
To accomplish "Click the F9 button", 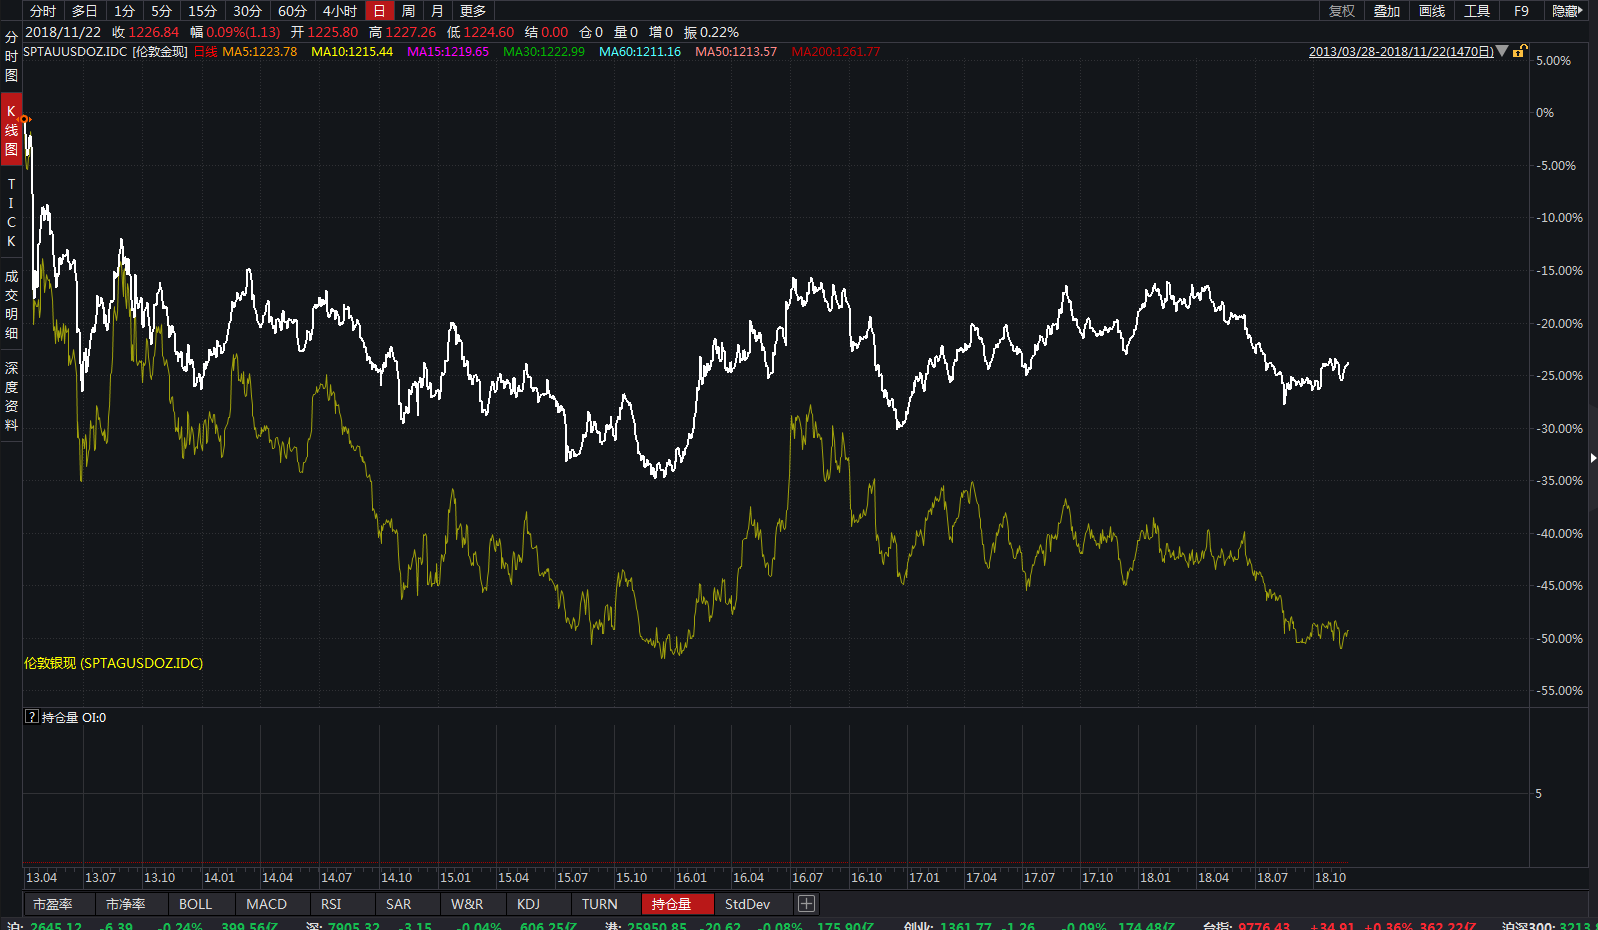I will tap(1521, 11).
